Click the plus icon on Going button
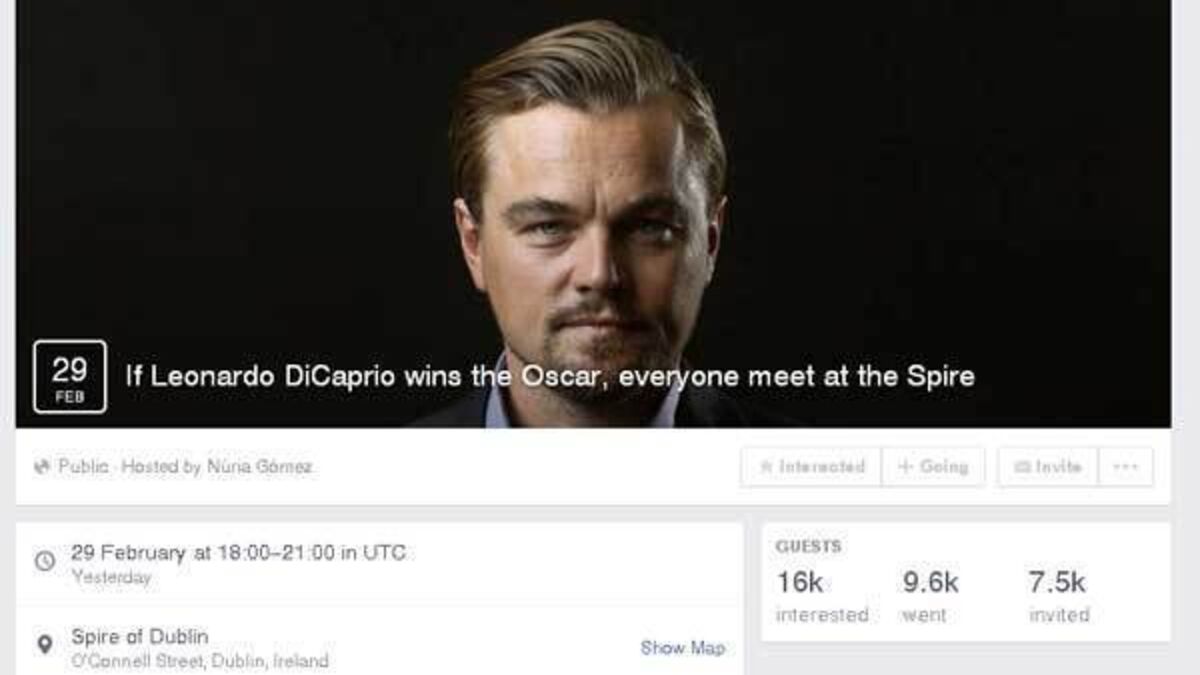This screenshot has width=1200, height=675. (x=906, y=467)
